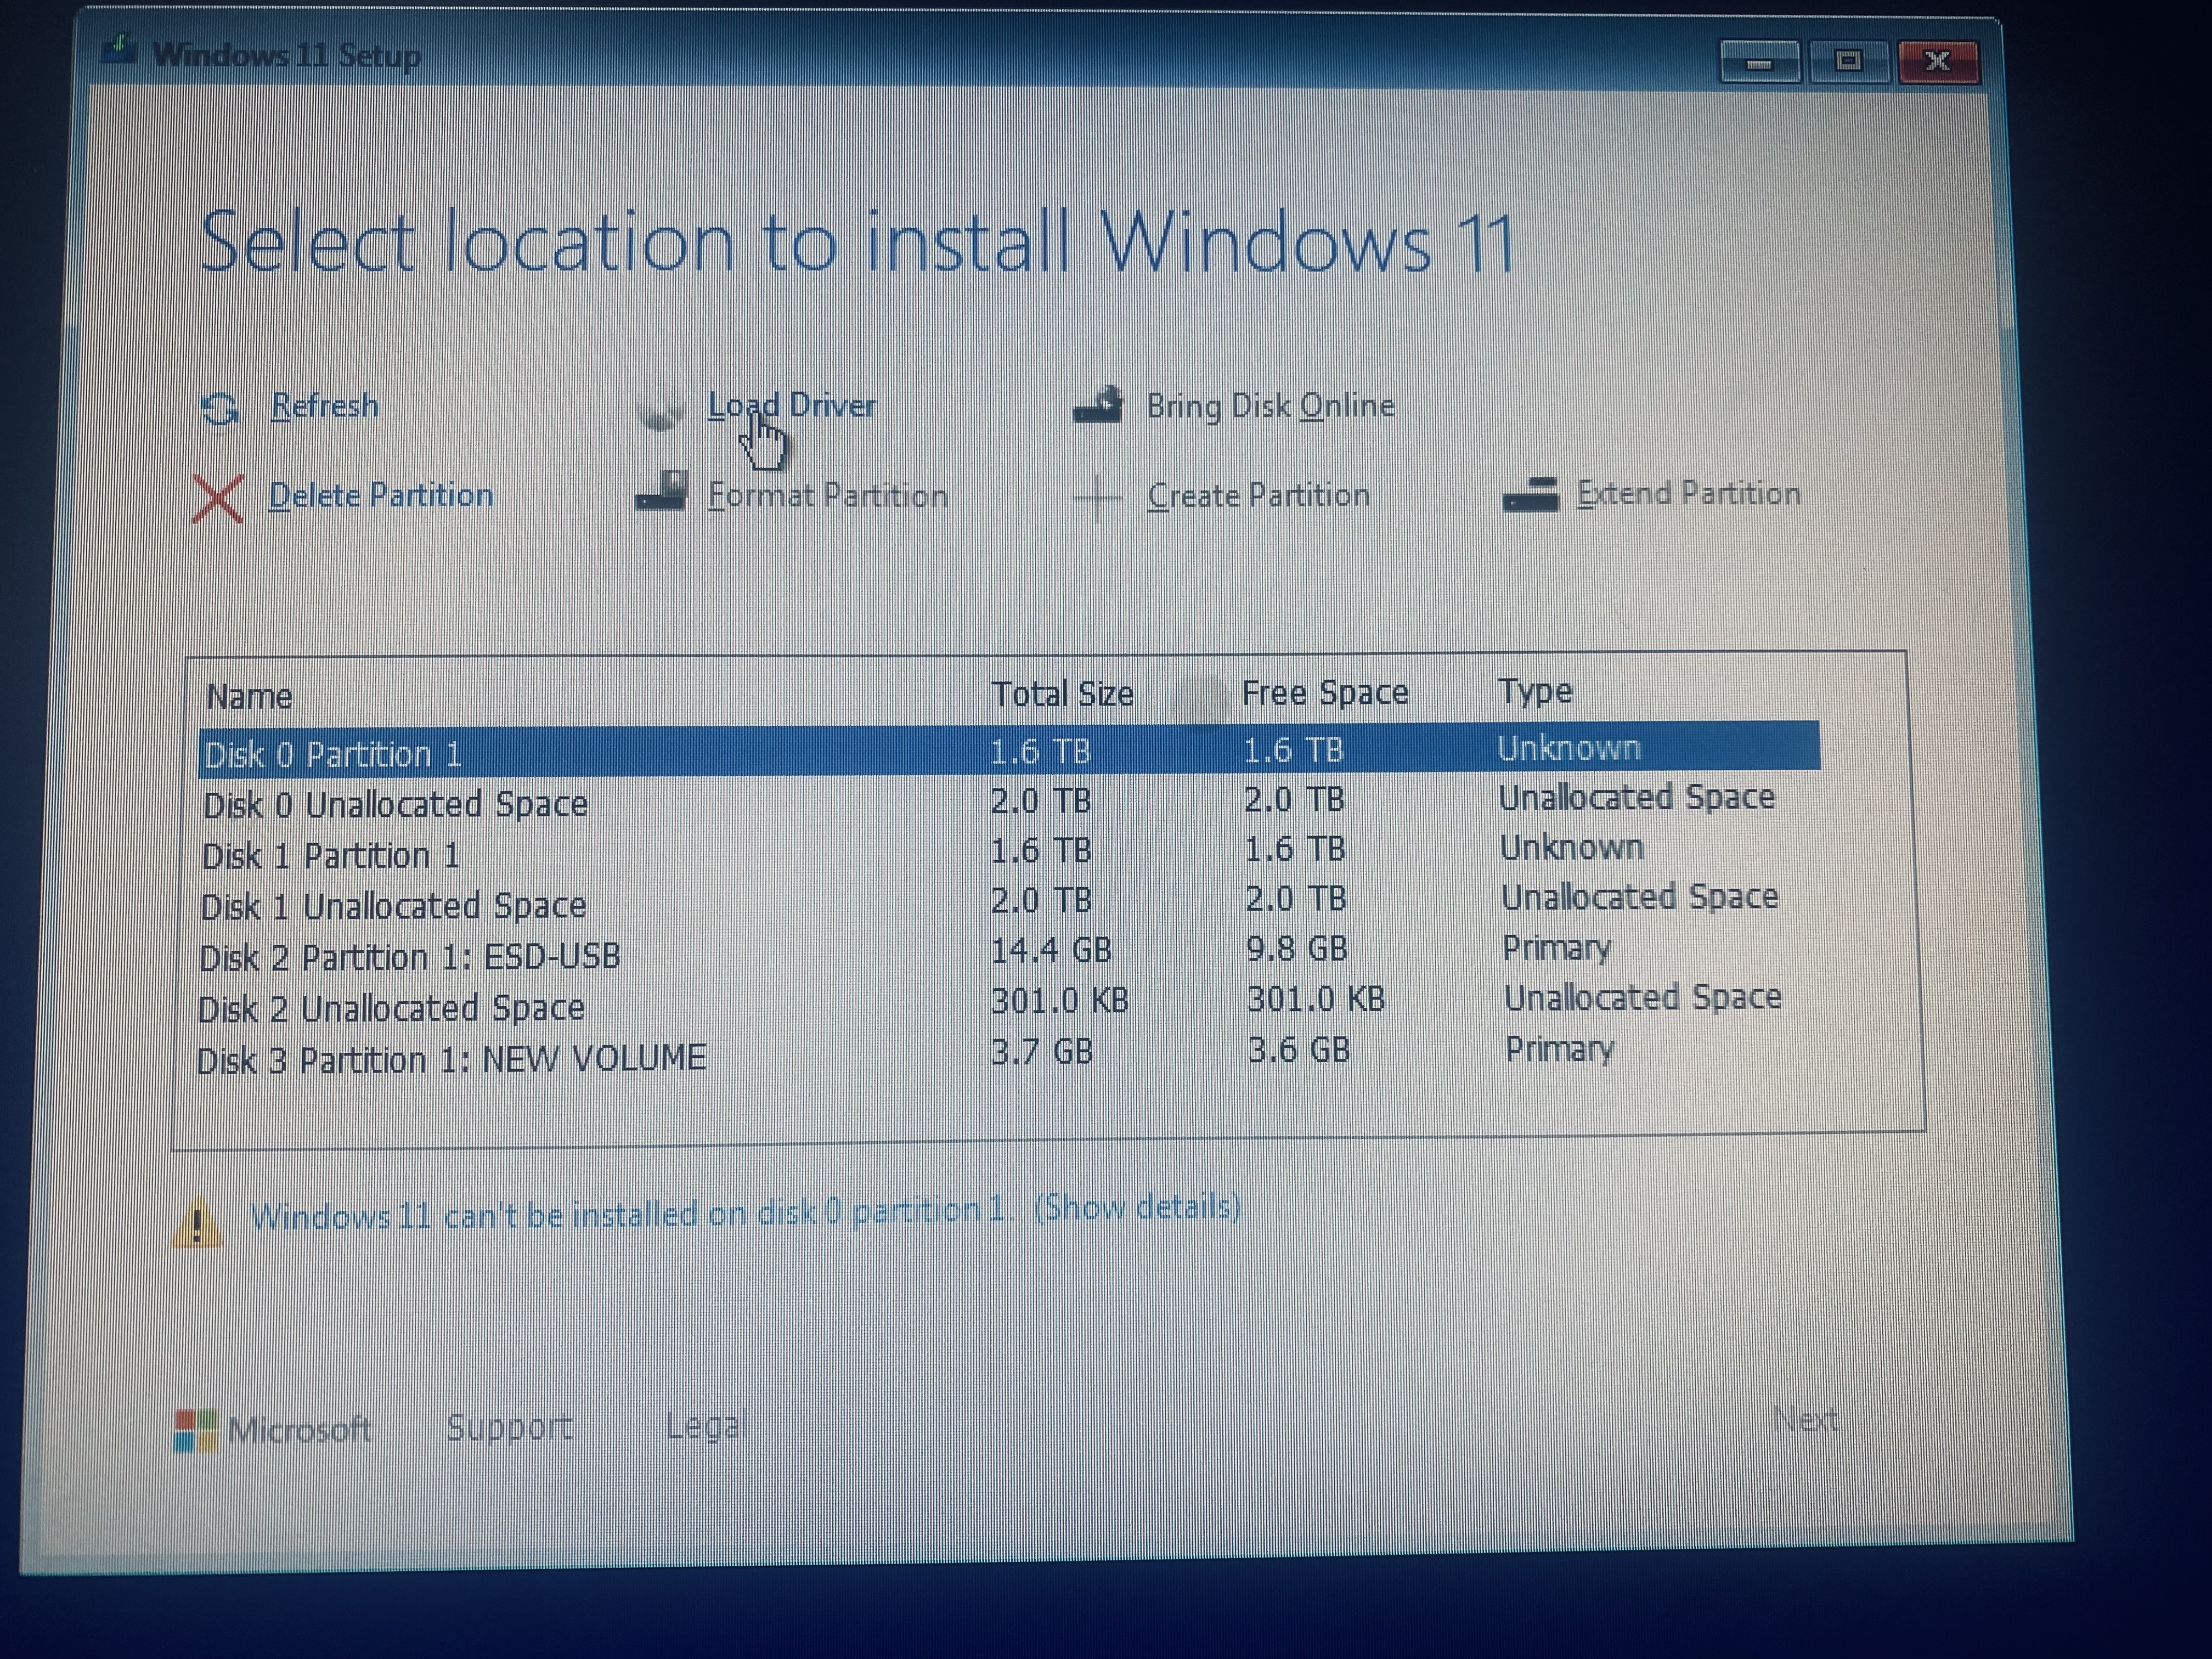This screenshot has height=1659, width=2212.
Task: Click the 14.4 GB total size cell
Action: [1051, 950]
